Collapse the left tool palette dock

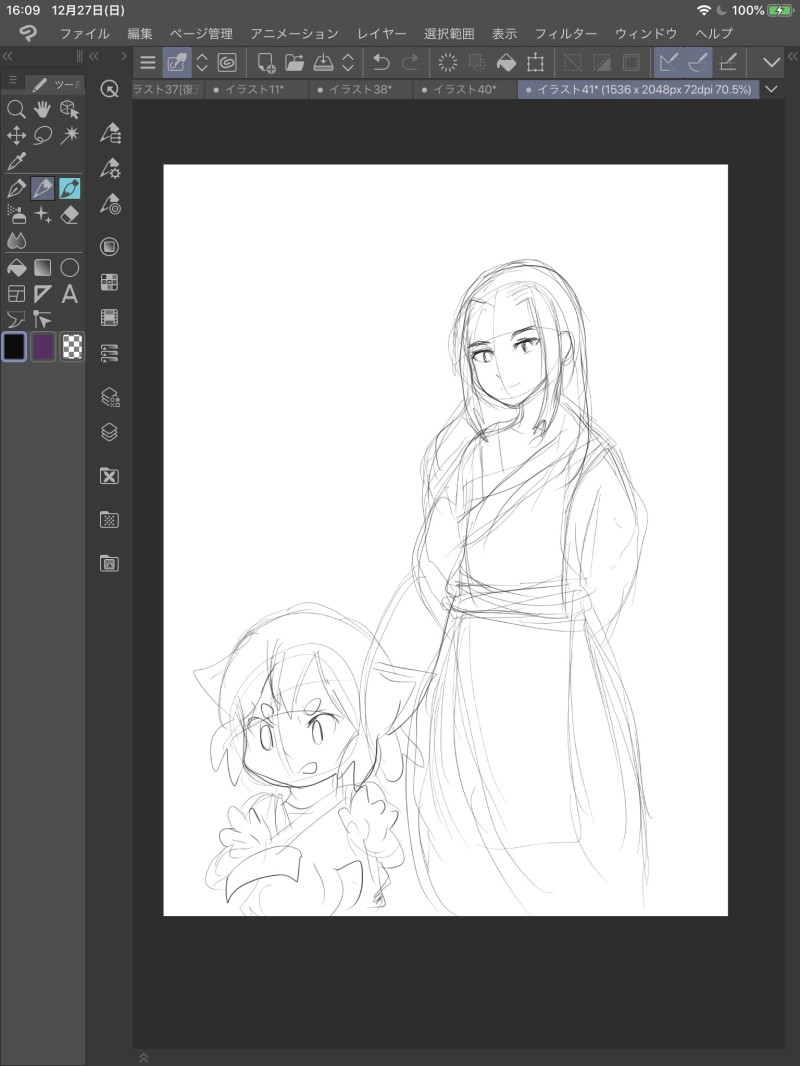pyautogui.click(x=7, y=56)
